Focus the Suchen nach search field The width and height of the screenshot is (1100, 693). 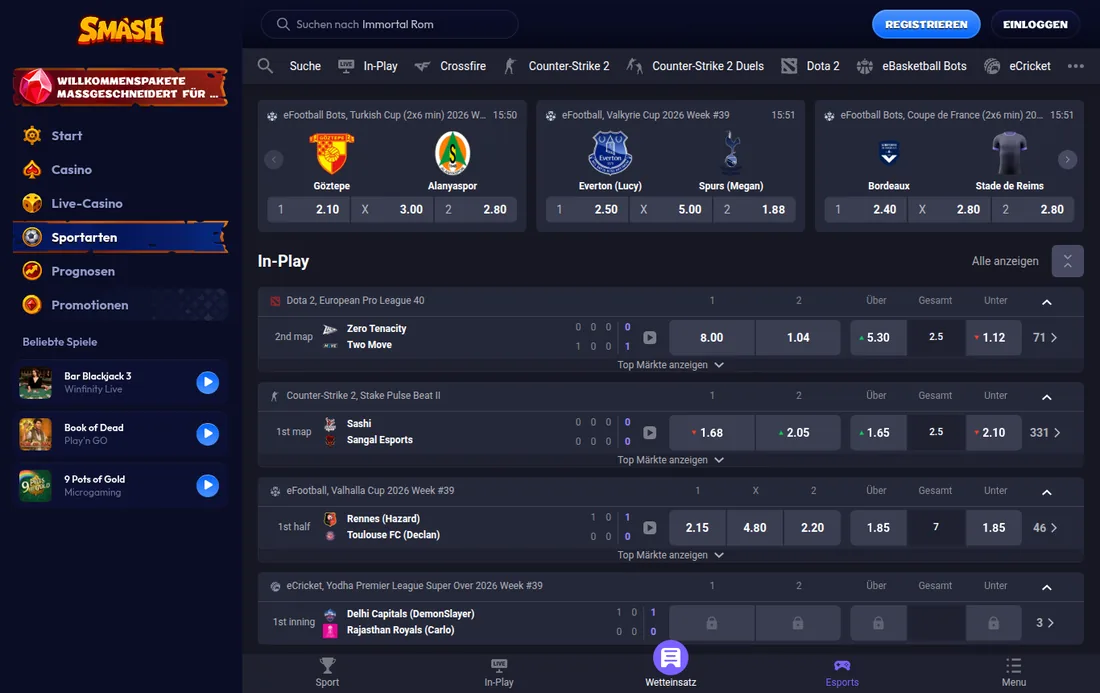coord(389,25)
